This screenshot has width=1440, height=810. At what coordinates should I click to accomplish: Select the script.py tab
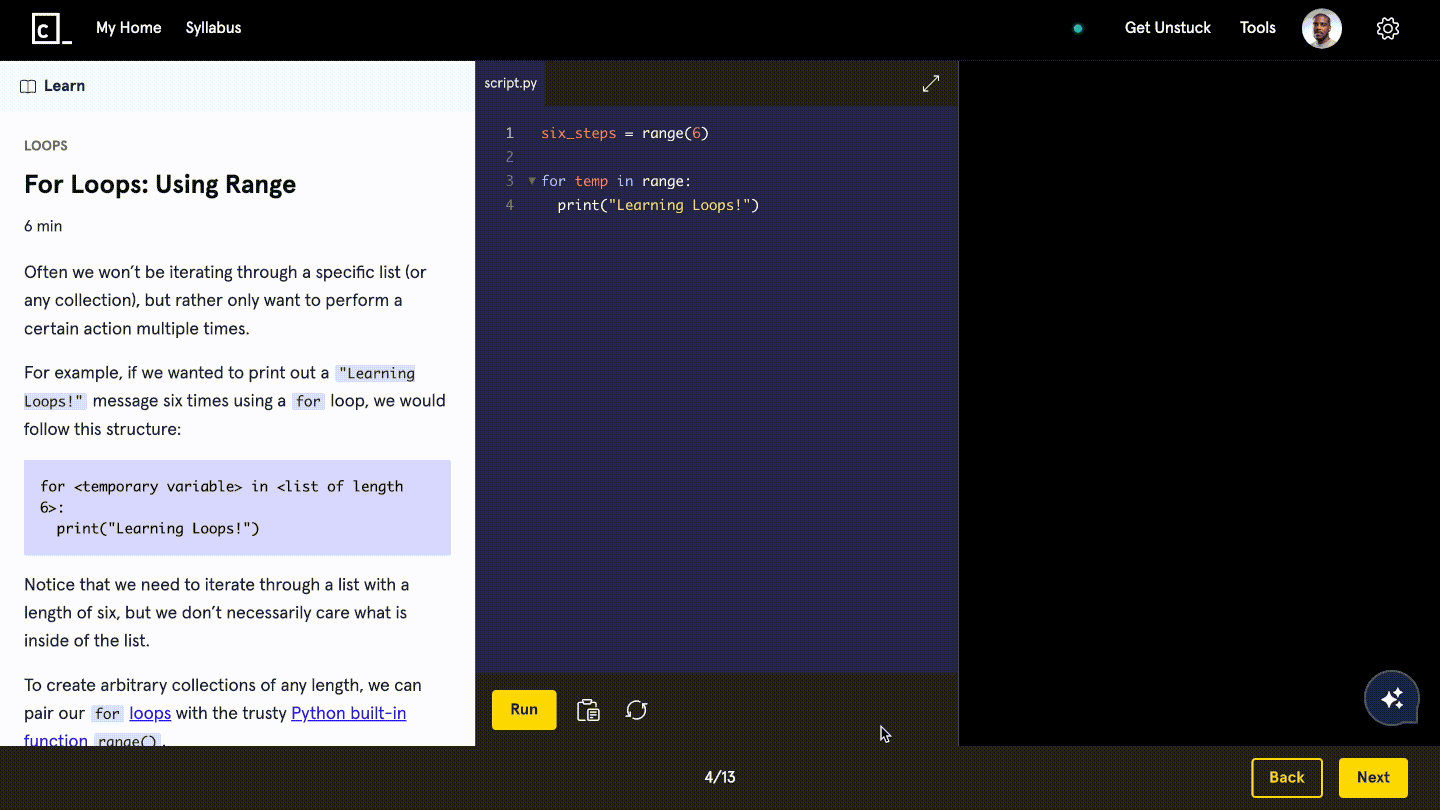tap(511, 84)
